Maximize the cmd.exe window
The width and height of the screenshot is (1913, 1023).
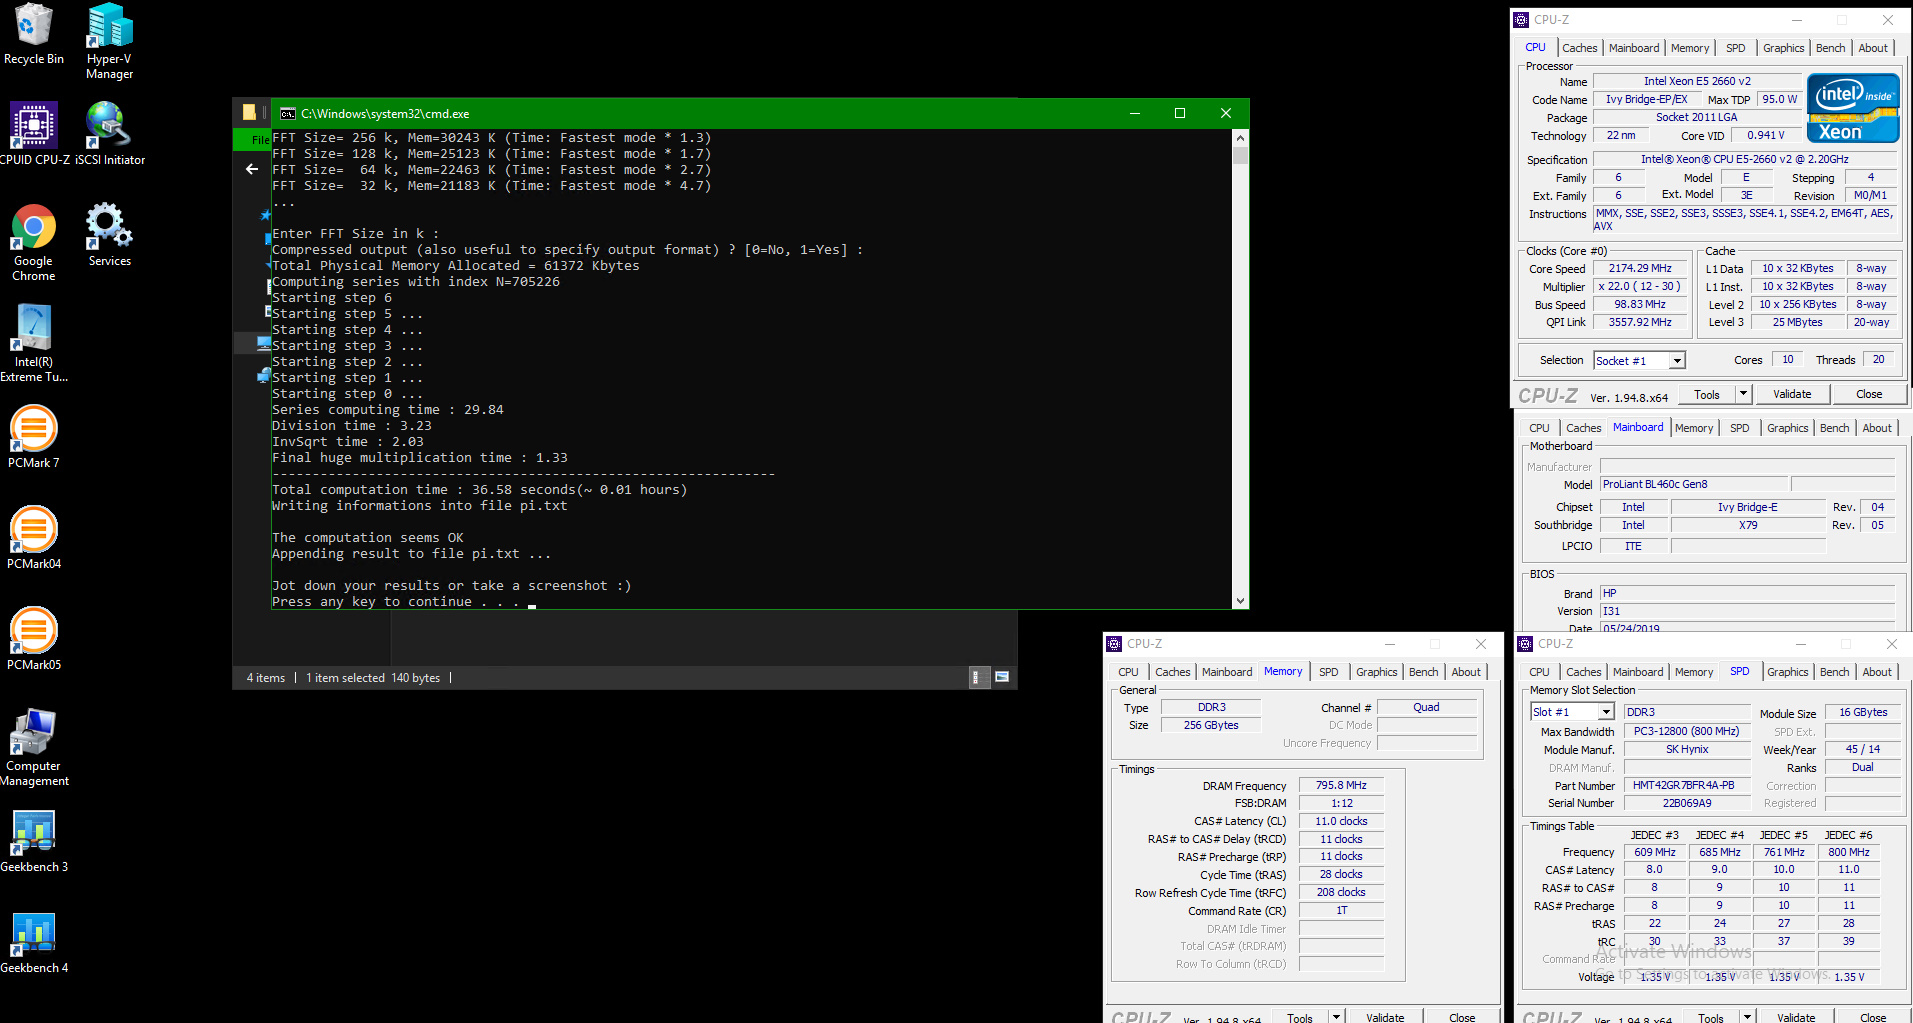[1180, 113]
